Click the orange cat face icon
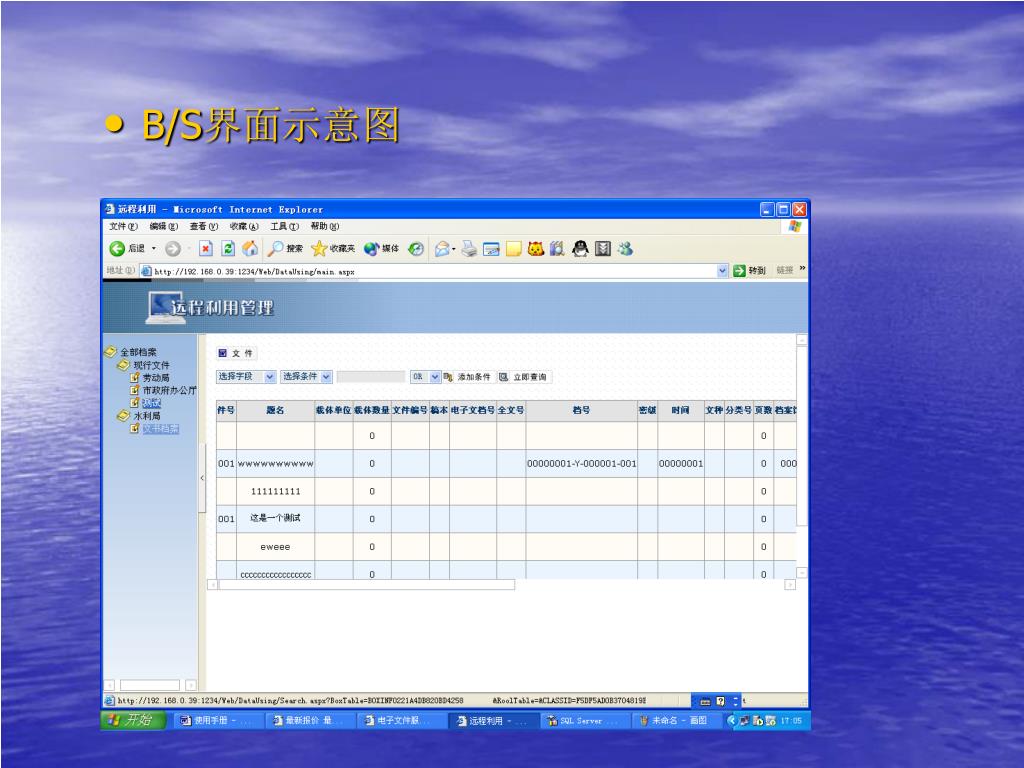This screenshot has height=768, width=1024. [x=536, y=249]
